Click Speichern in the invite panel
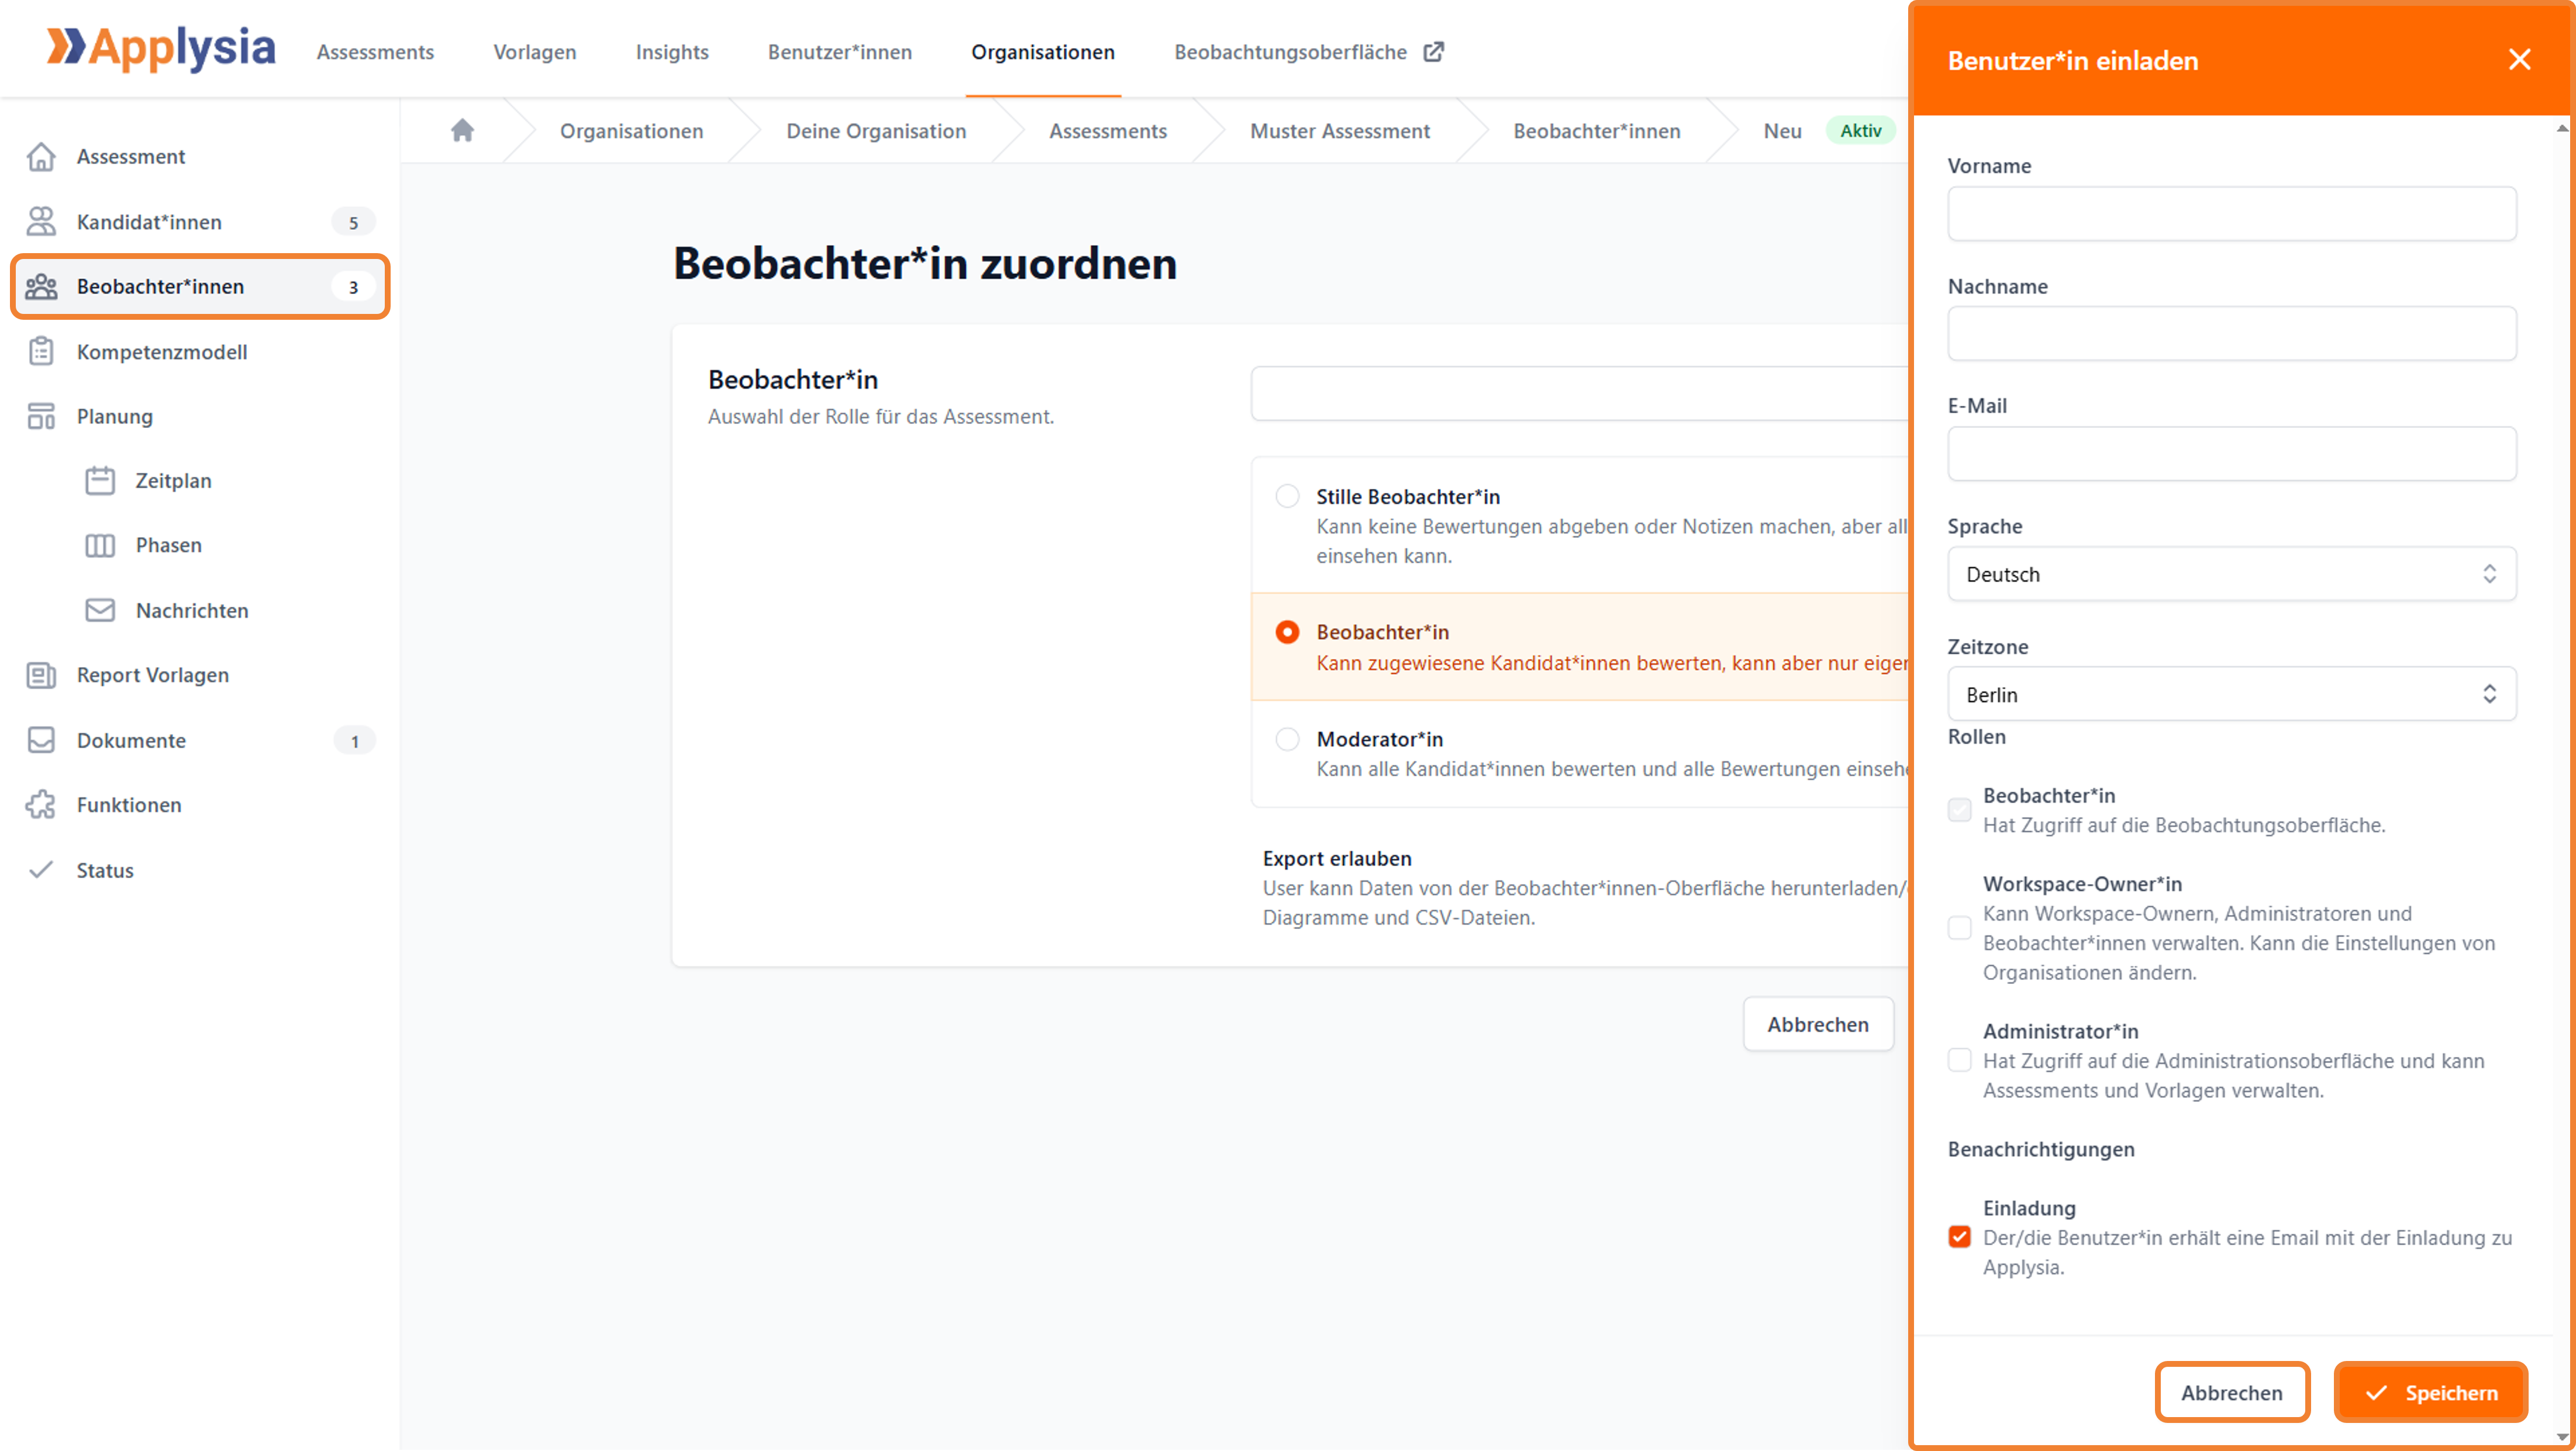The width and height of the screenshot is (2576, 1451). click(2430, 1392)
